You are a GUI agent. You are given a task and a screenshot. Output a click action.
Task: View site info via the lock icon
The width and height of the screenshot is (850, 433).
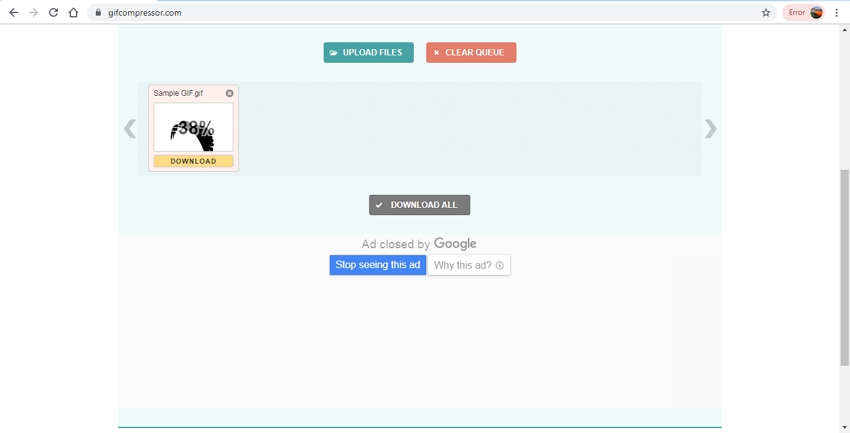(98, 13)
